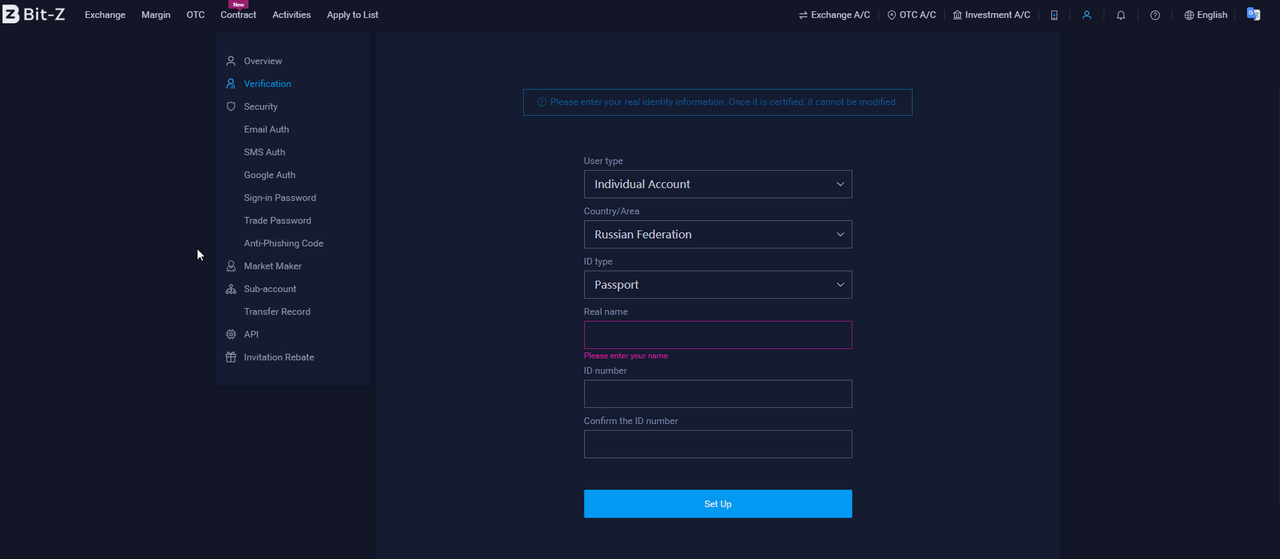Open the ID type Passport dropdown

[718, 284]
